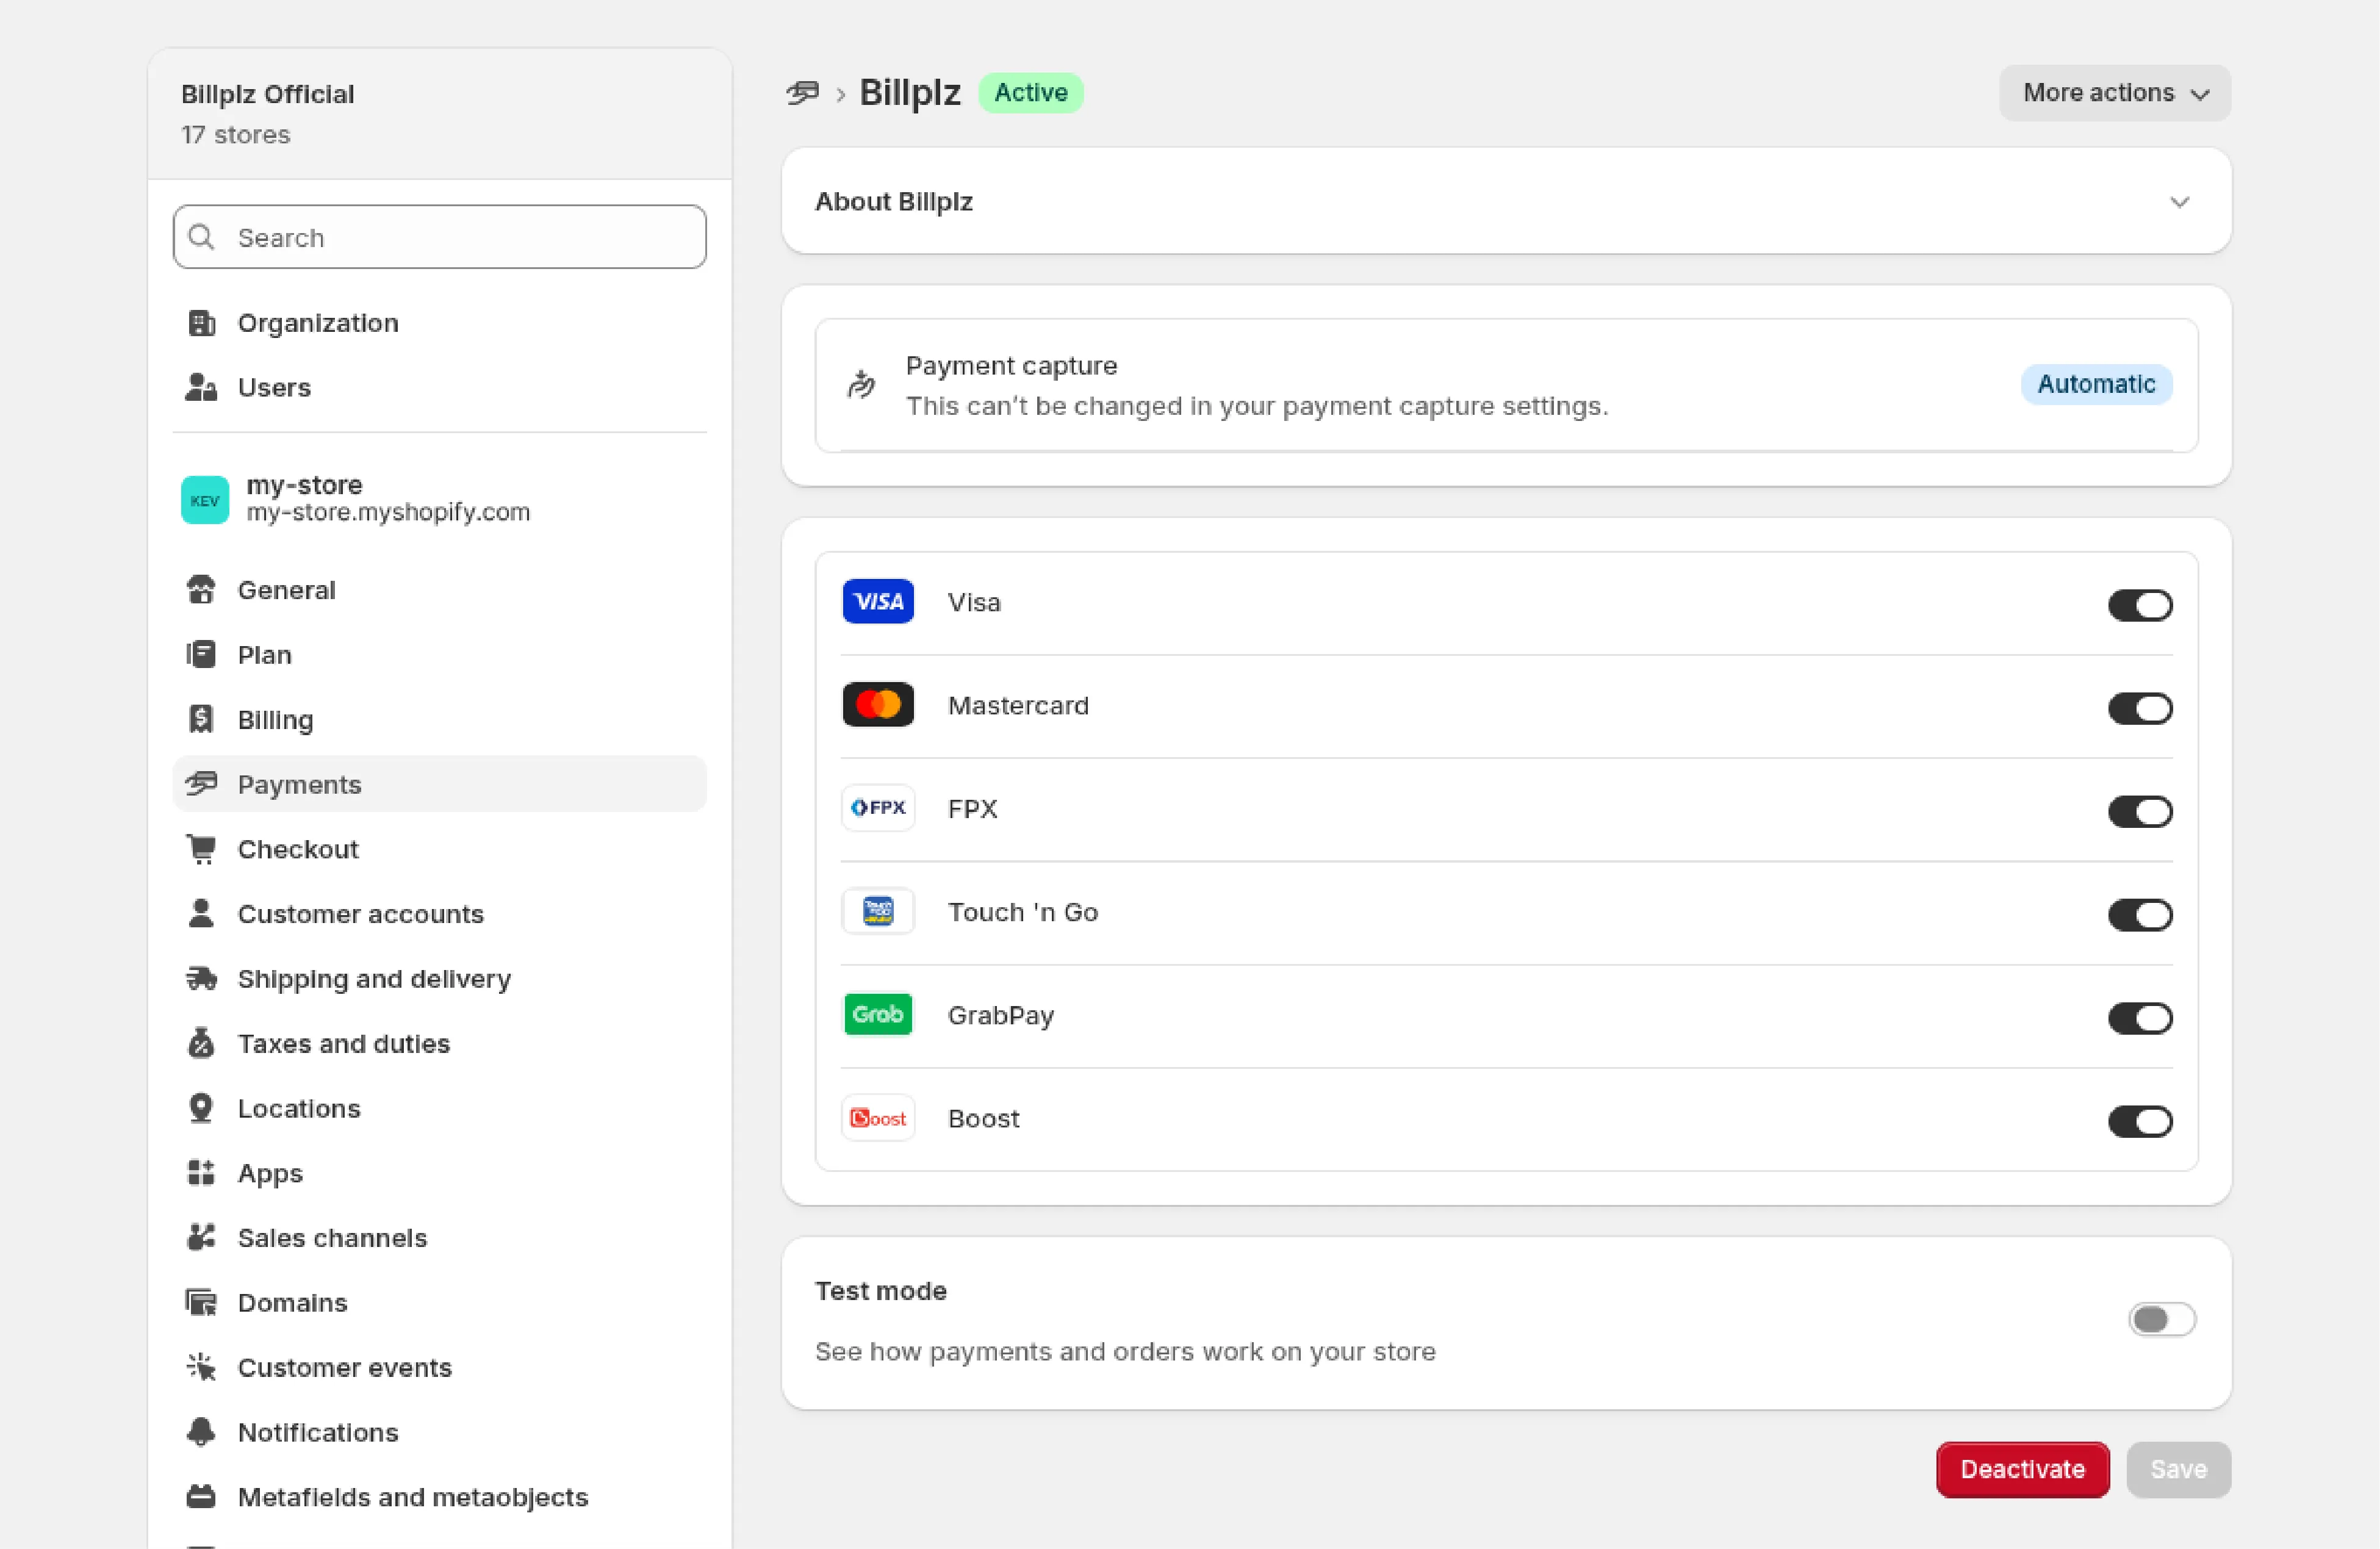This screenshot has height=1549, width=2380.
Task: Click the Billing receipt icon
Action: click(201, 719)
